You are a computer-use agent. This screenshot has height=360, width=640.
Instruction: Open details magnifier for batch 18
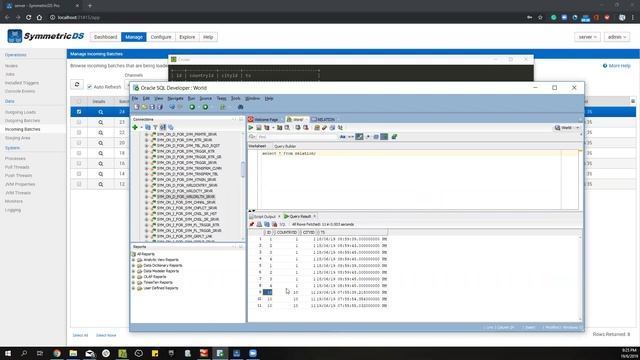click(x=100, y=153)
